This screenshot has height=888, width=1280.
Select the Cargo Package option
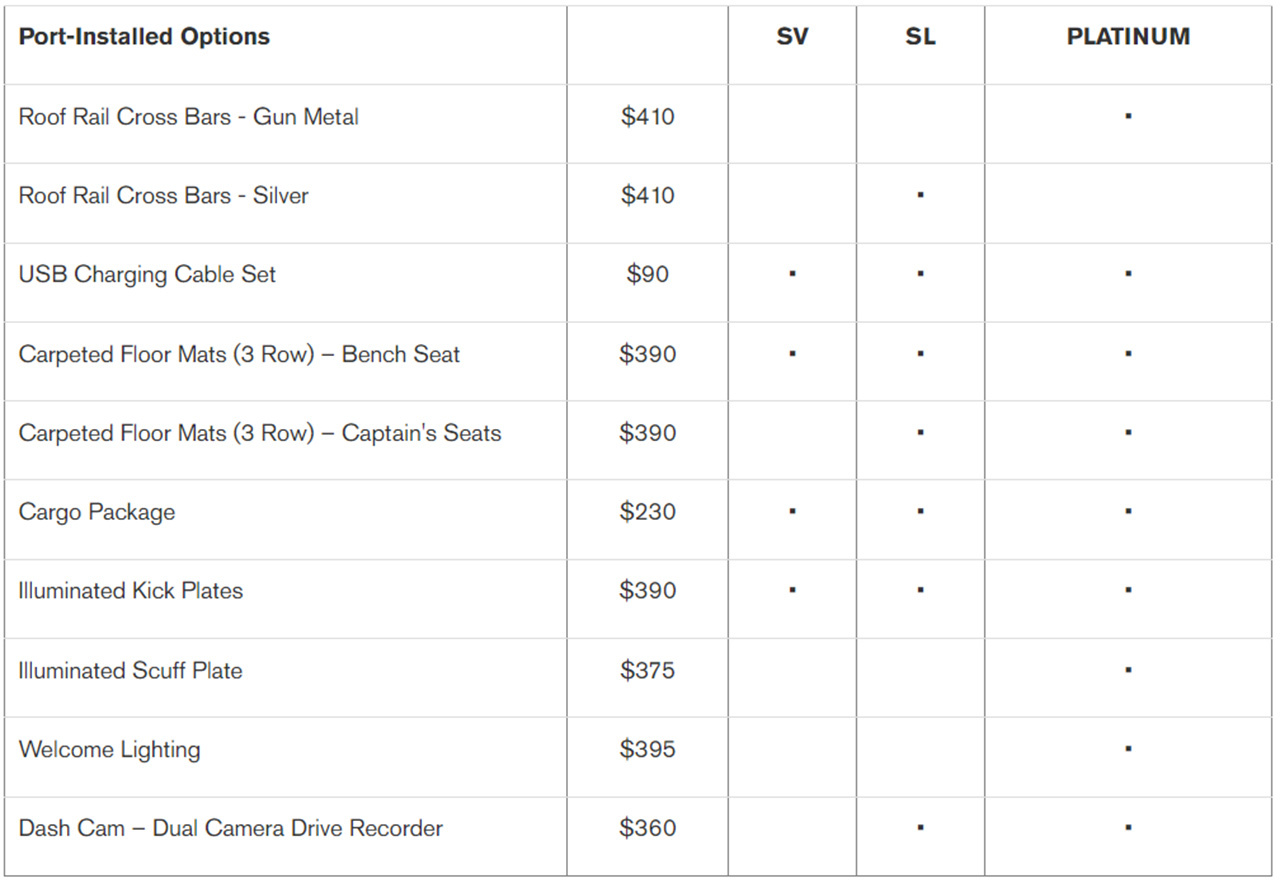click(x=97, y=512)
